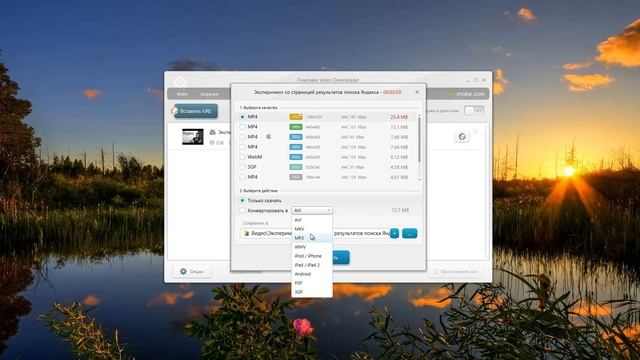Choose Android from the format list

pyautogui.click(x=312, y=274)
